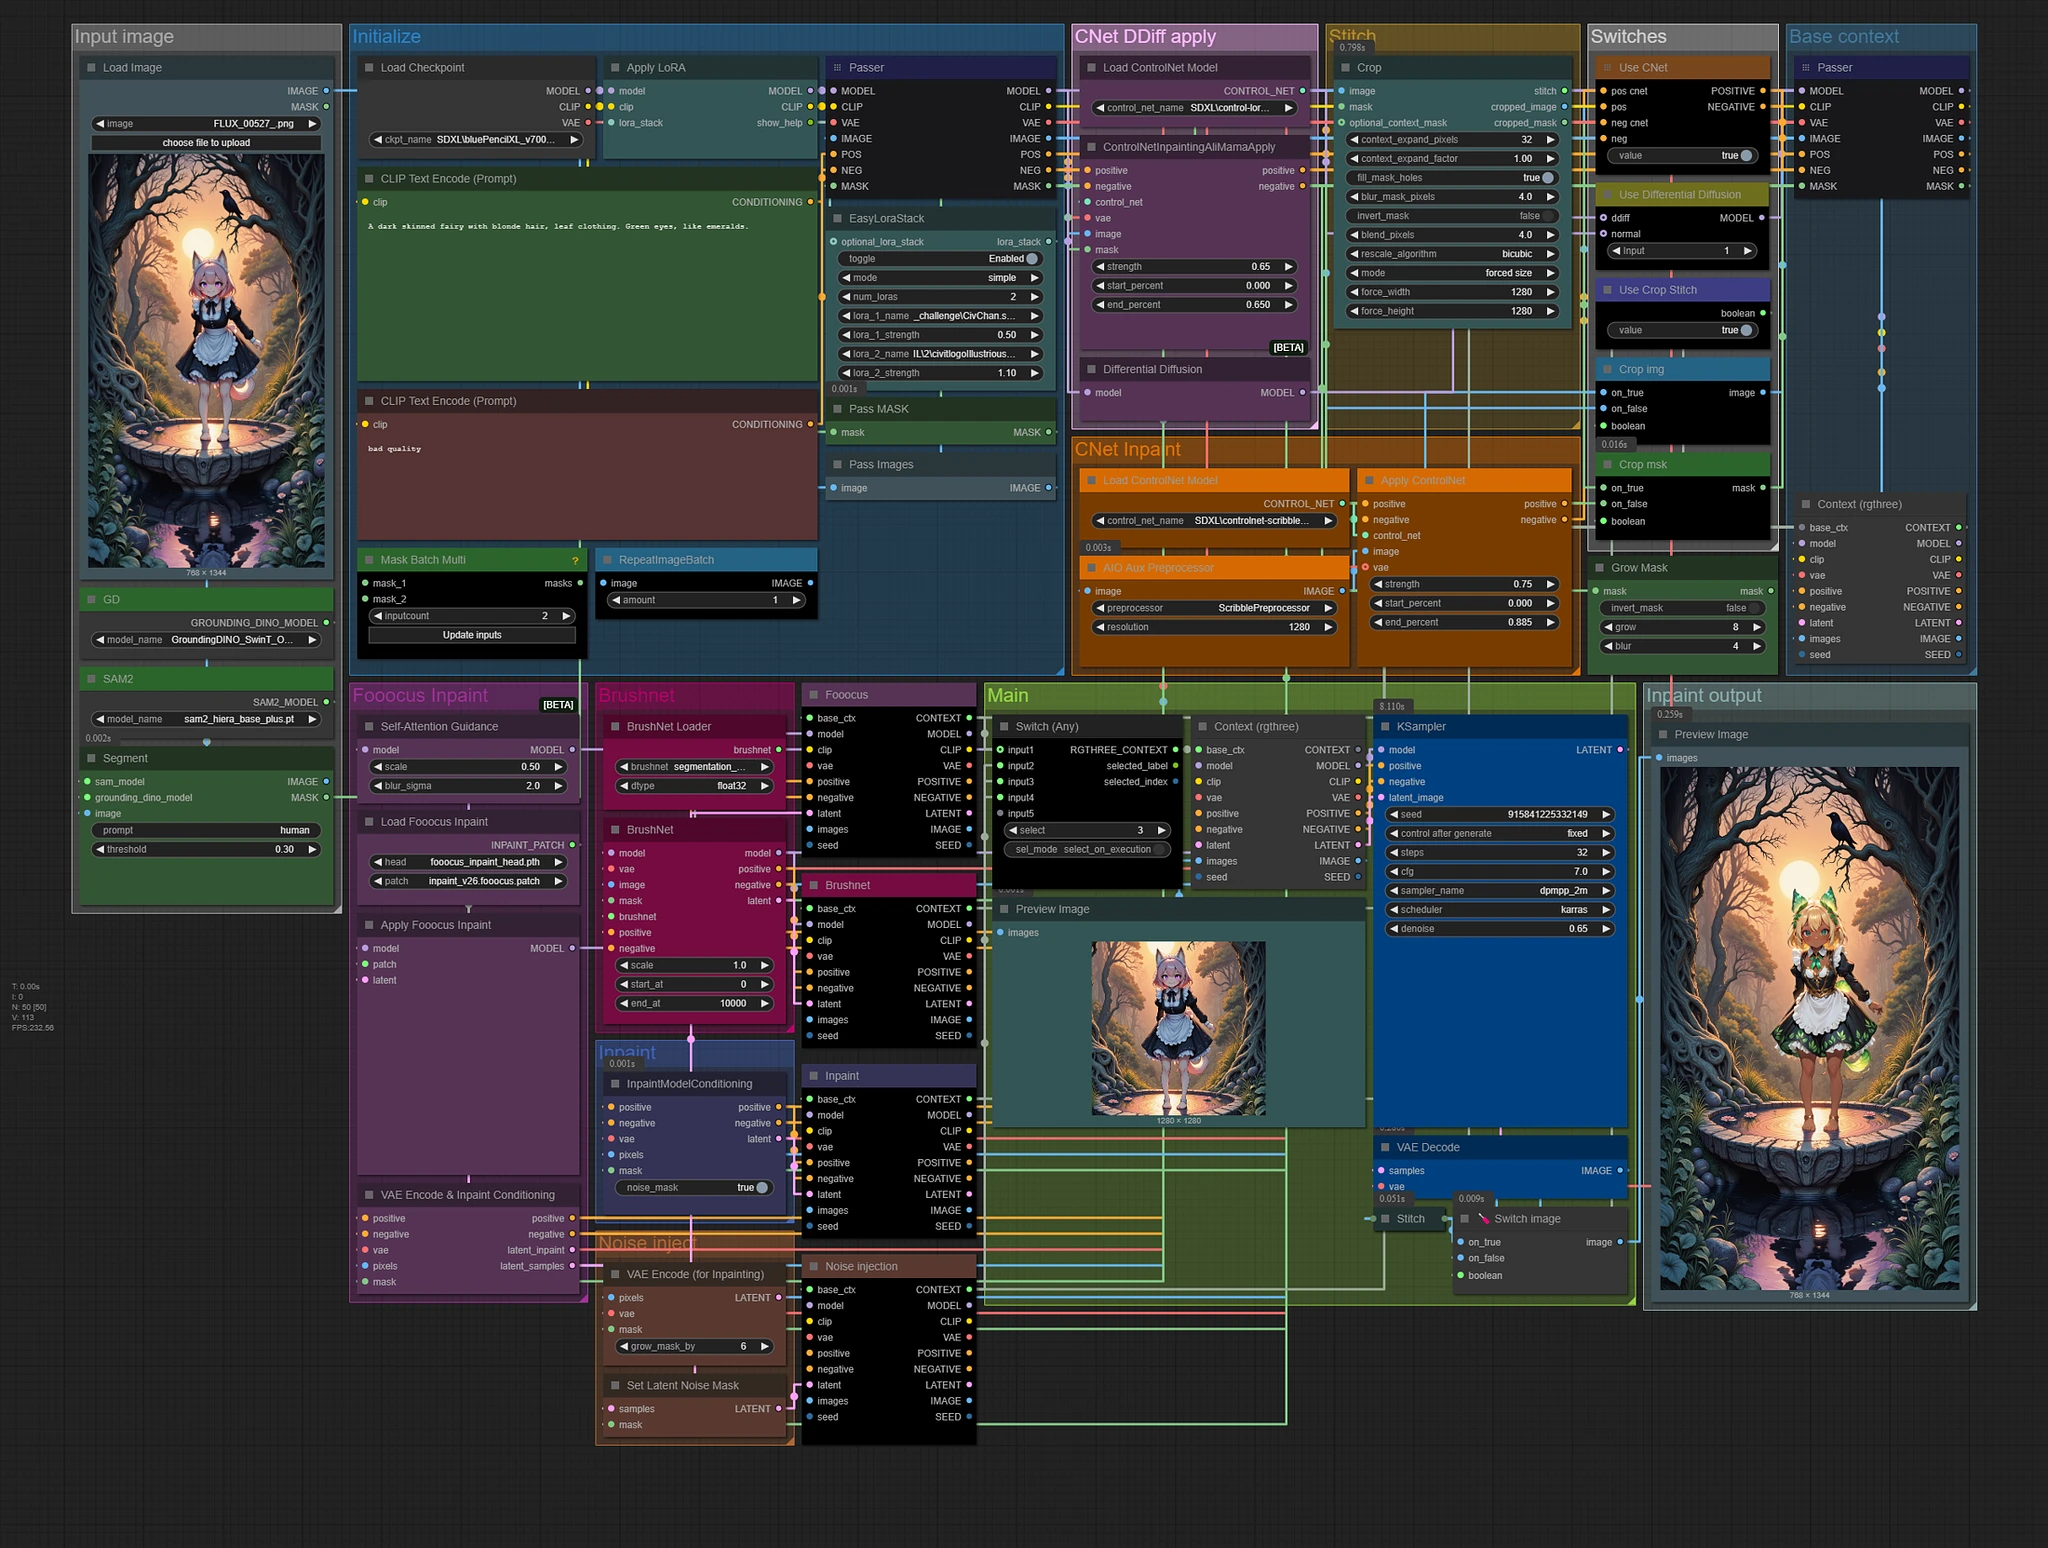Collapse the Apply LoRA node via title square
This screenshot has width=2048, height=1548.
pos(615,68)
